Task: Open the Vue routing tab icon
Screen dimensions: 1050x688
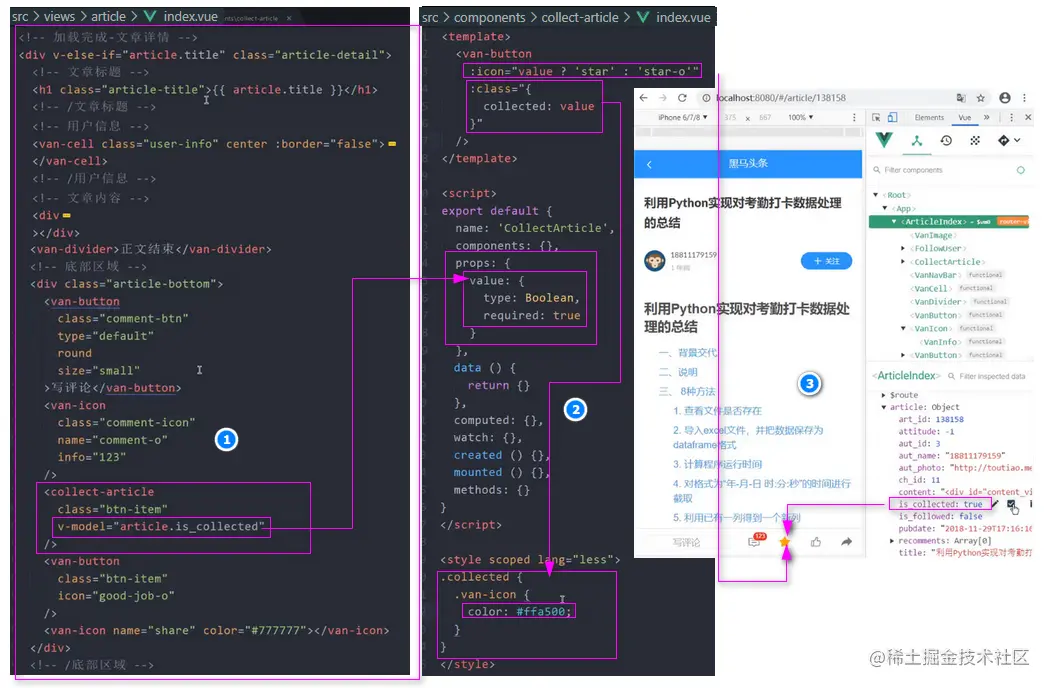Action: pos(1003,140)
